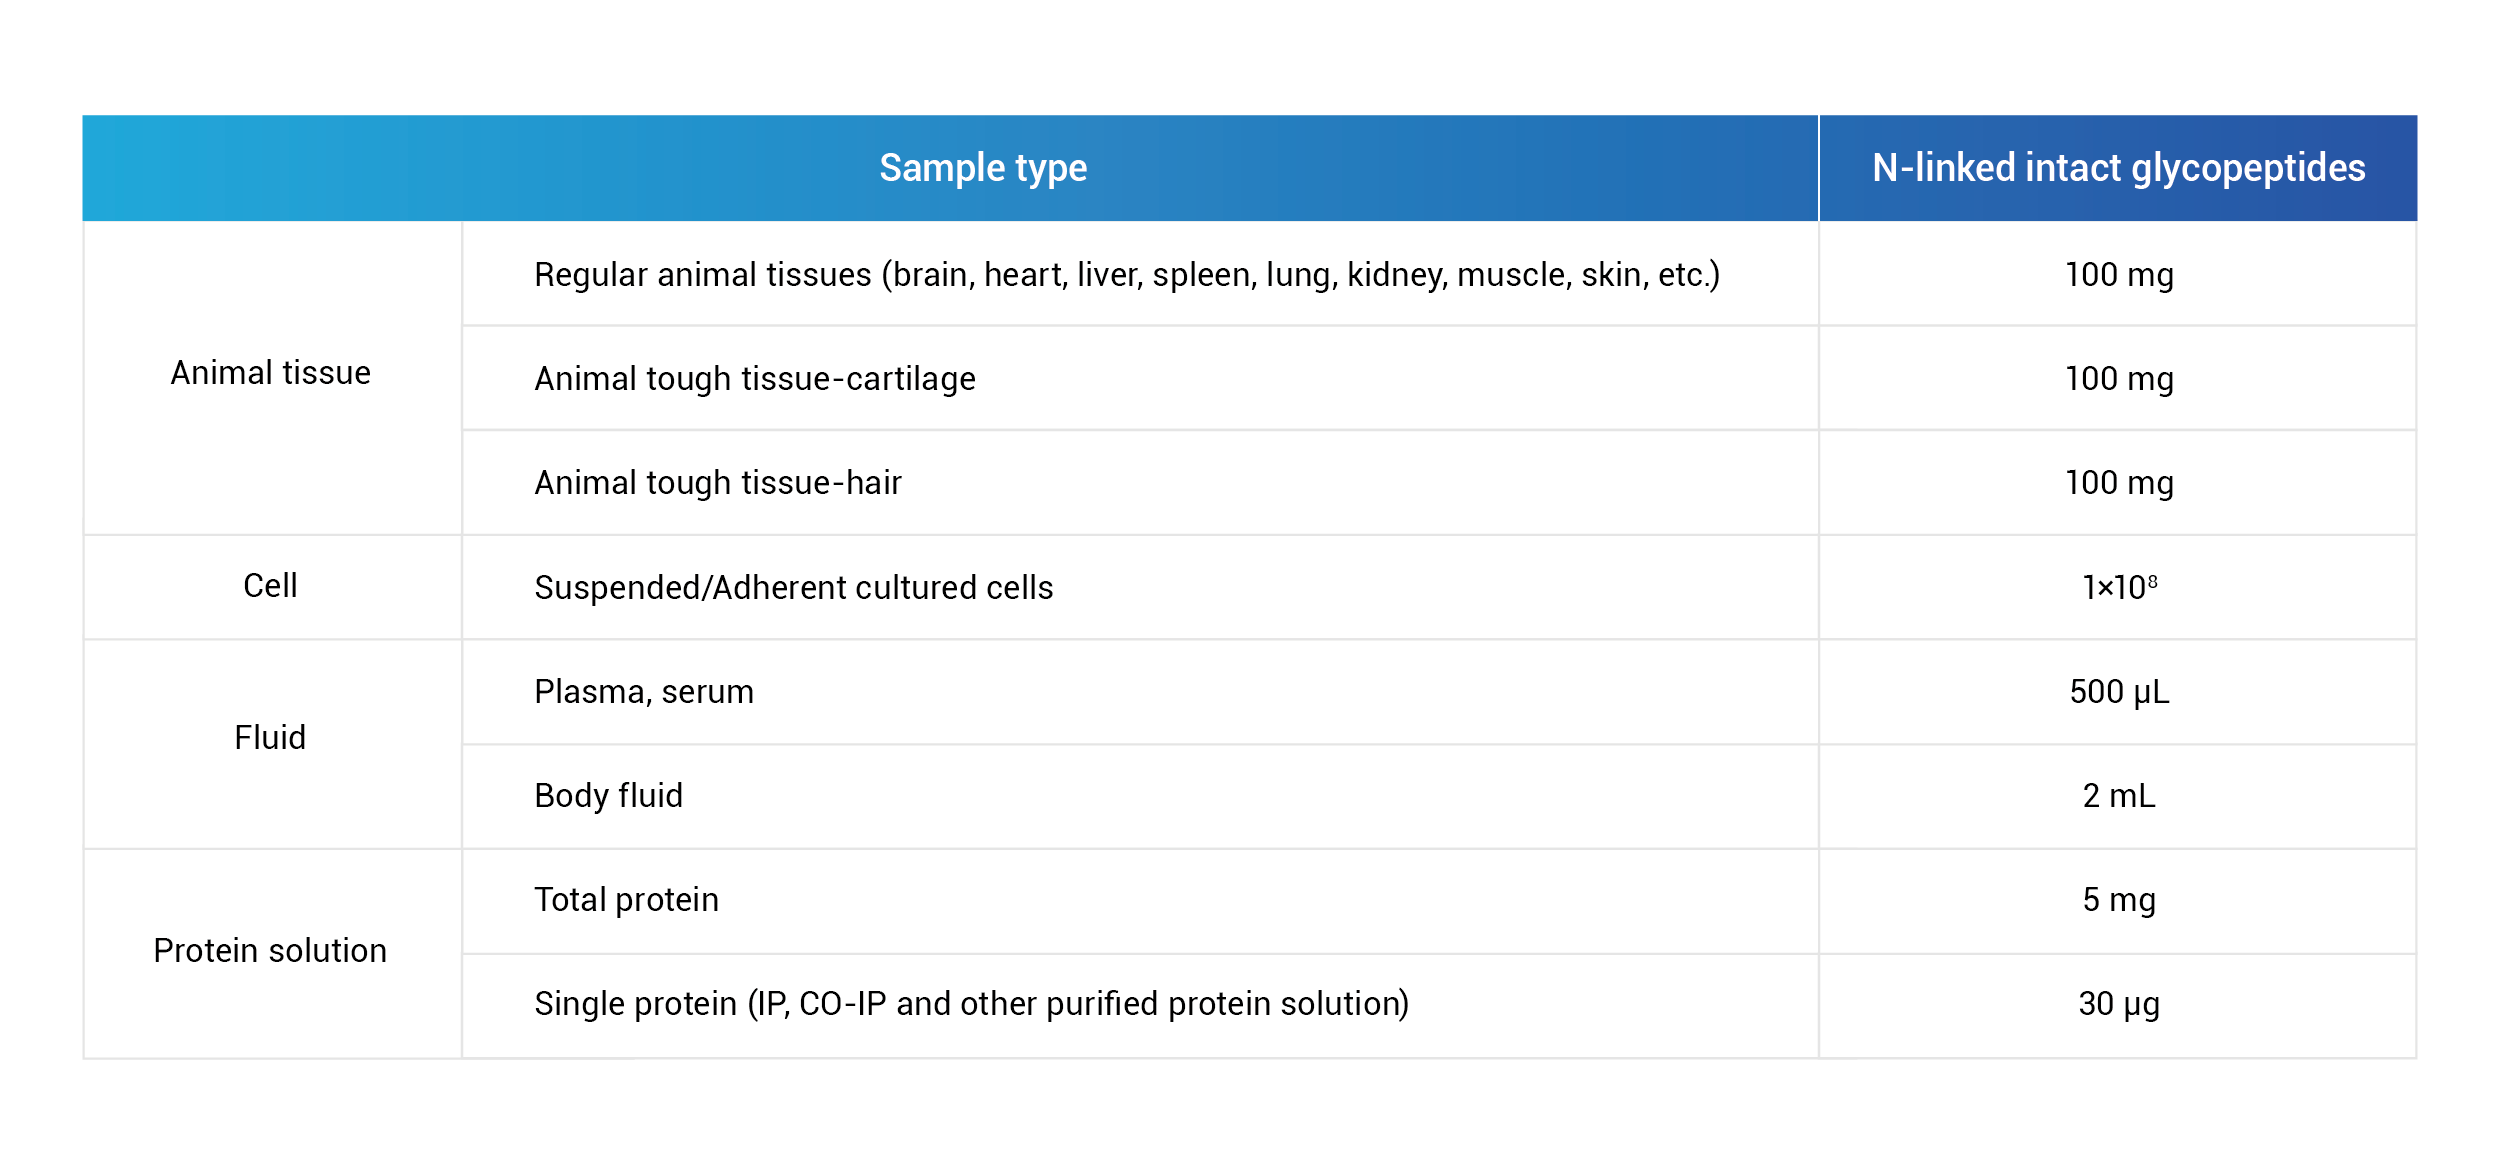Click the "500 μL" value
Screen dimensions: 2500x1173
(x=2118, y=692)
